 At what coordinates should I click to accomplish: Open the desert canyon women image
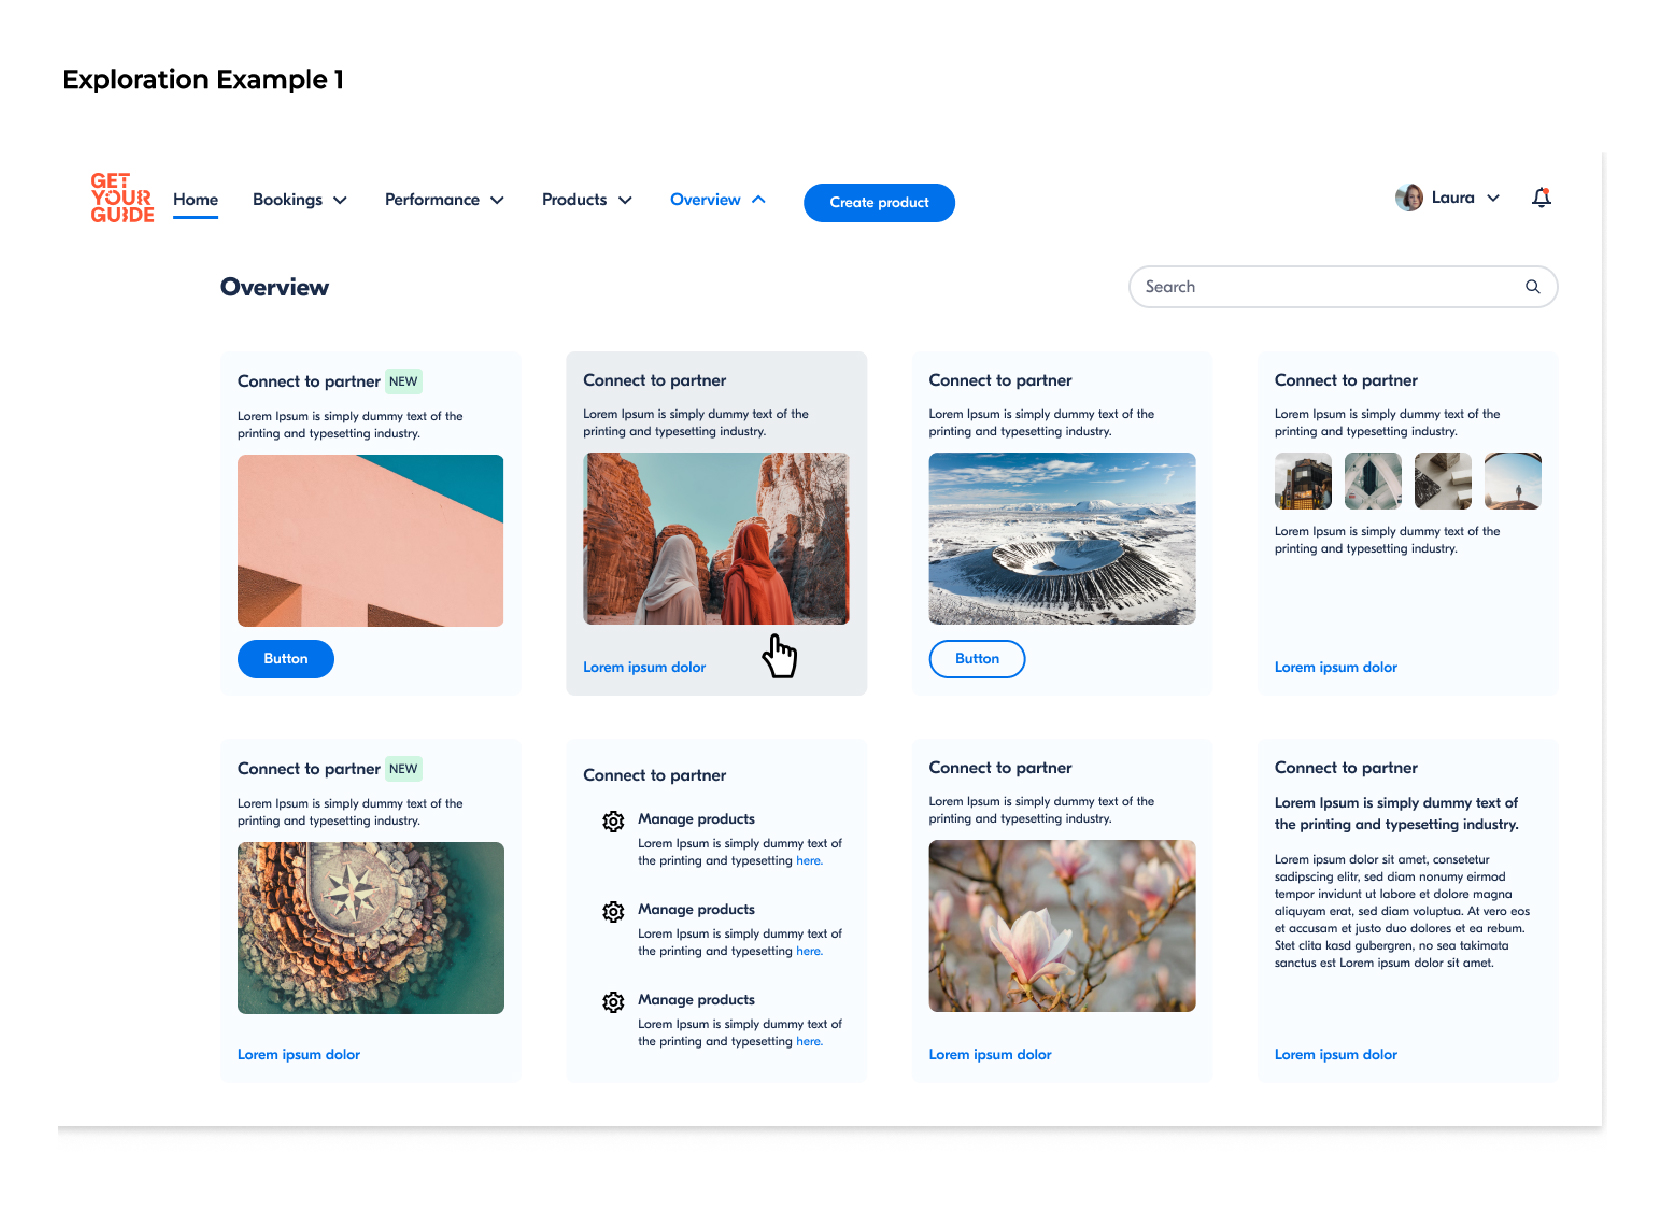tap(716, 539)
